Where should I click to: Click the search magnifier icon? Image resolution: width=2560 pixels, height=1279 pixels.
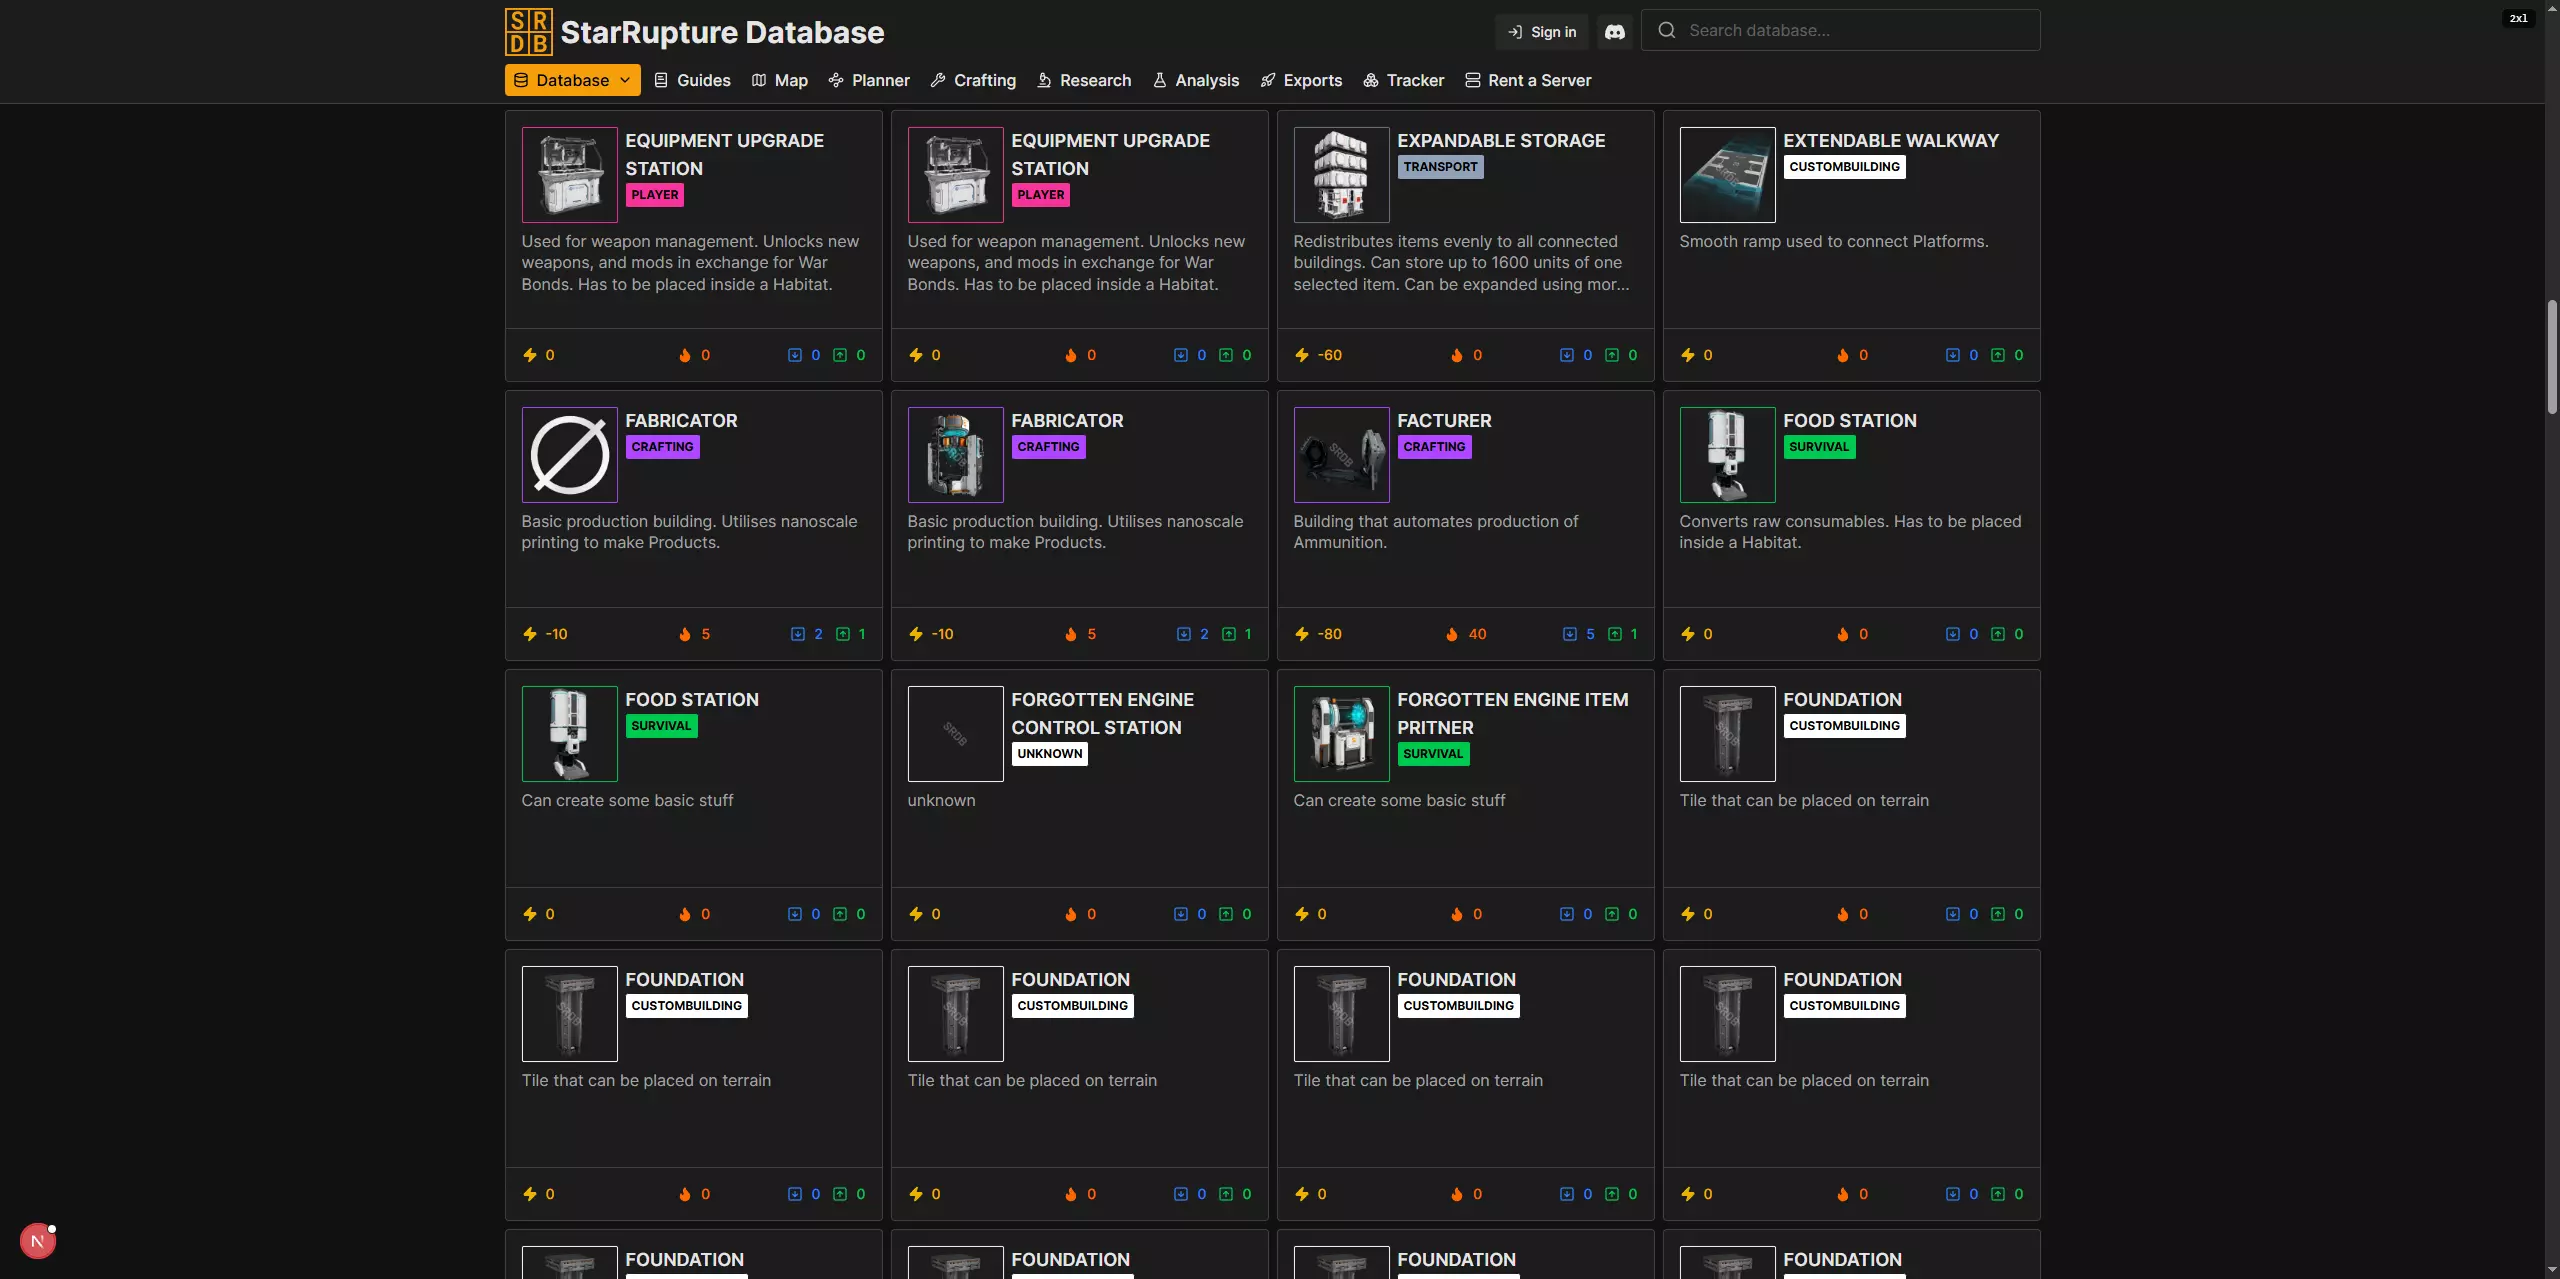[x=1666, y=31]
